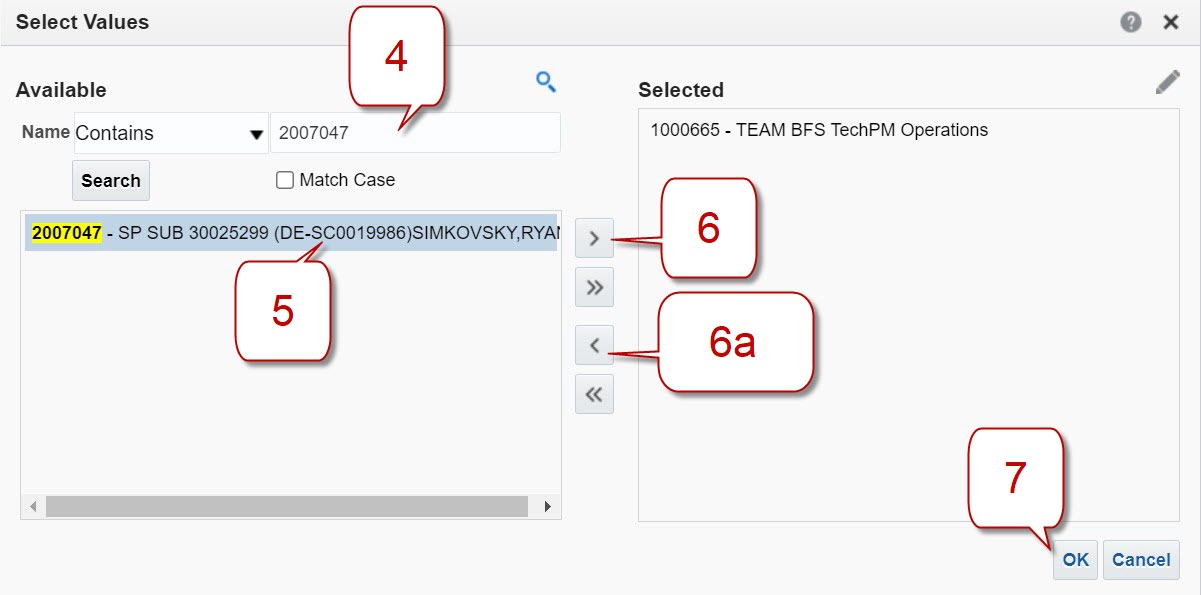Click the Cancel button

tap(1141, 560)
